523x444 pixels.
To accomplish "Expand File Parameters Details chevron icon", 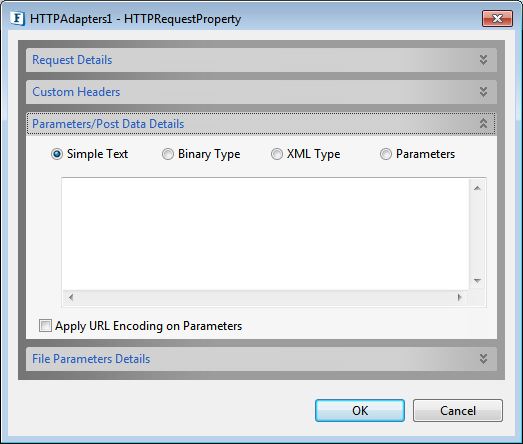I will point(483,359).
